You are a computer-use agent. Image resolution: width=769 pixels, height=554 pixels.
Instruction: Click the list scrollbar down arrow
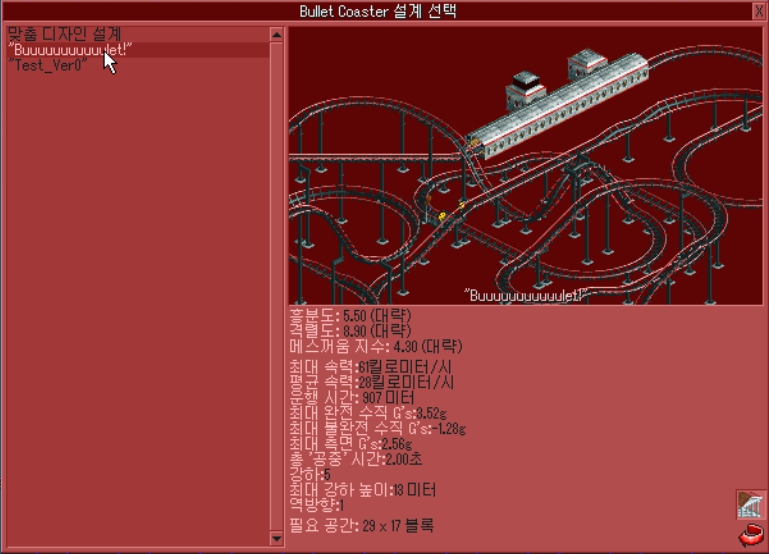[277, 538]
